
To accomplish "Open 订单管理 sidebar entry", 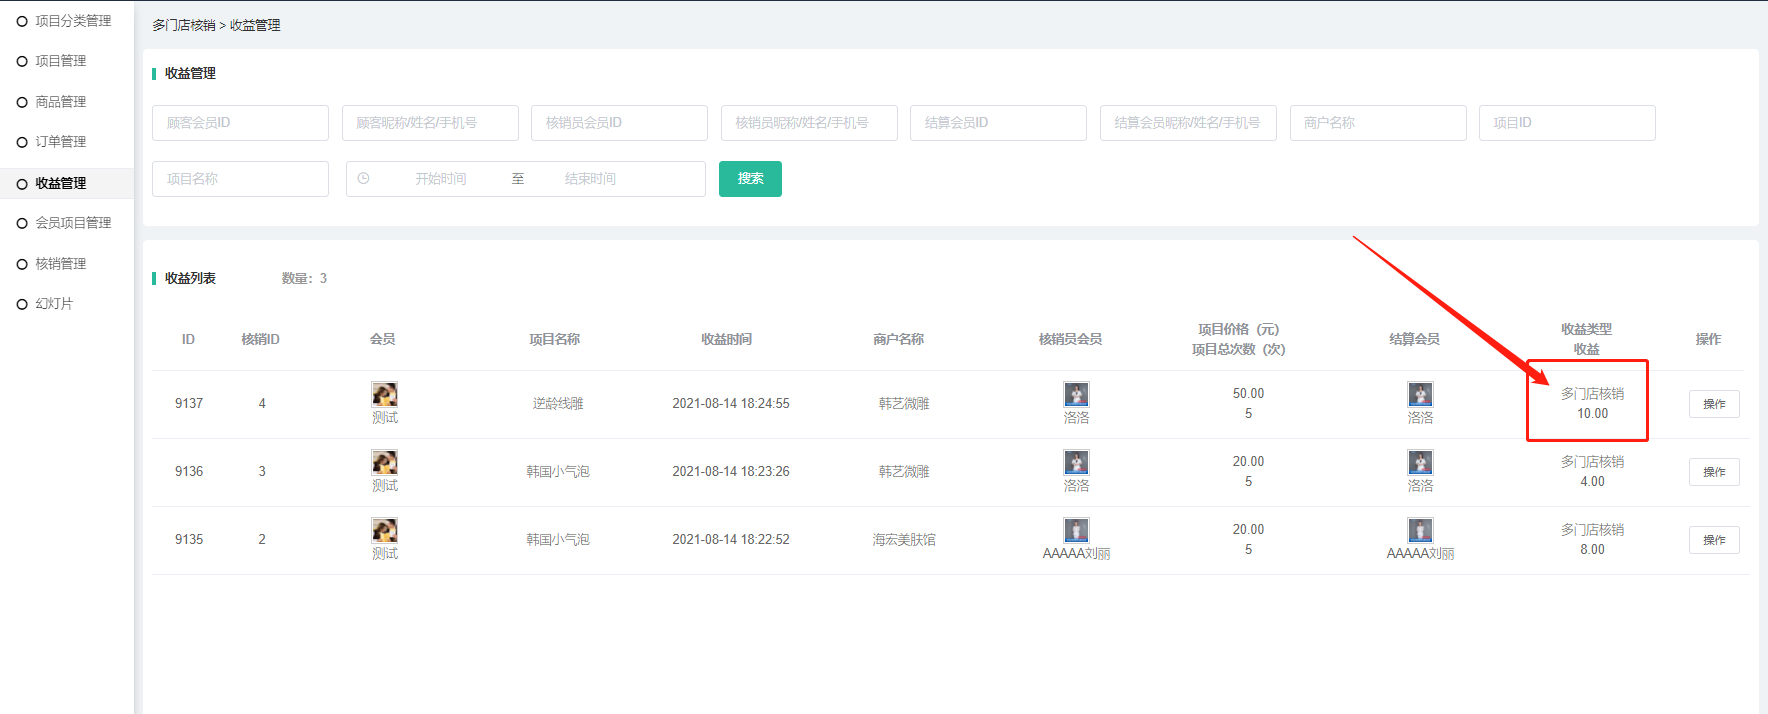I will pos(60,142).
